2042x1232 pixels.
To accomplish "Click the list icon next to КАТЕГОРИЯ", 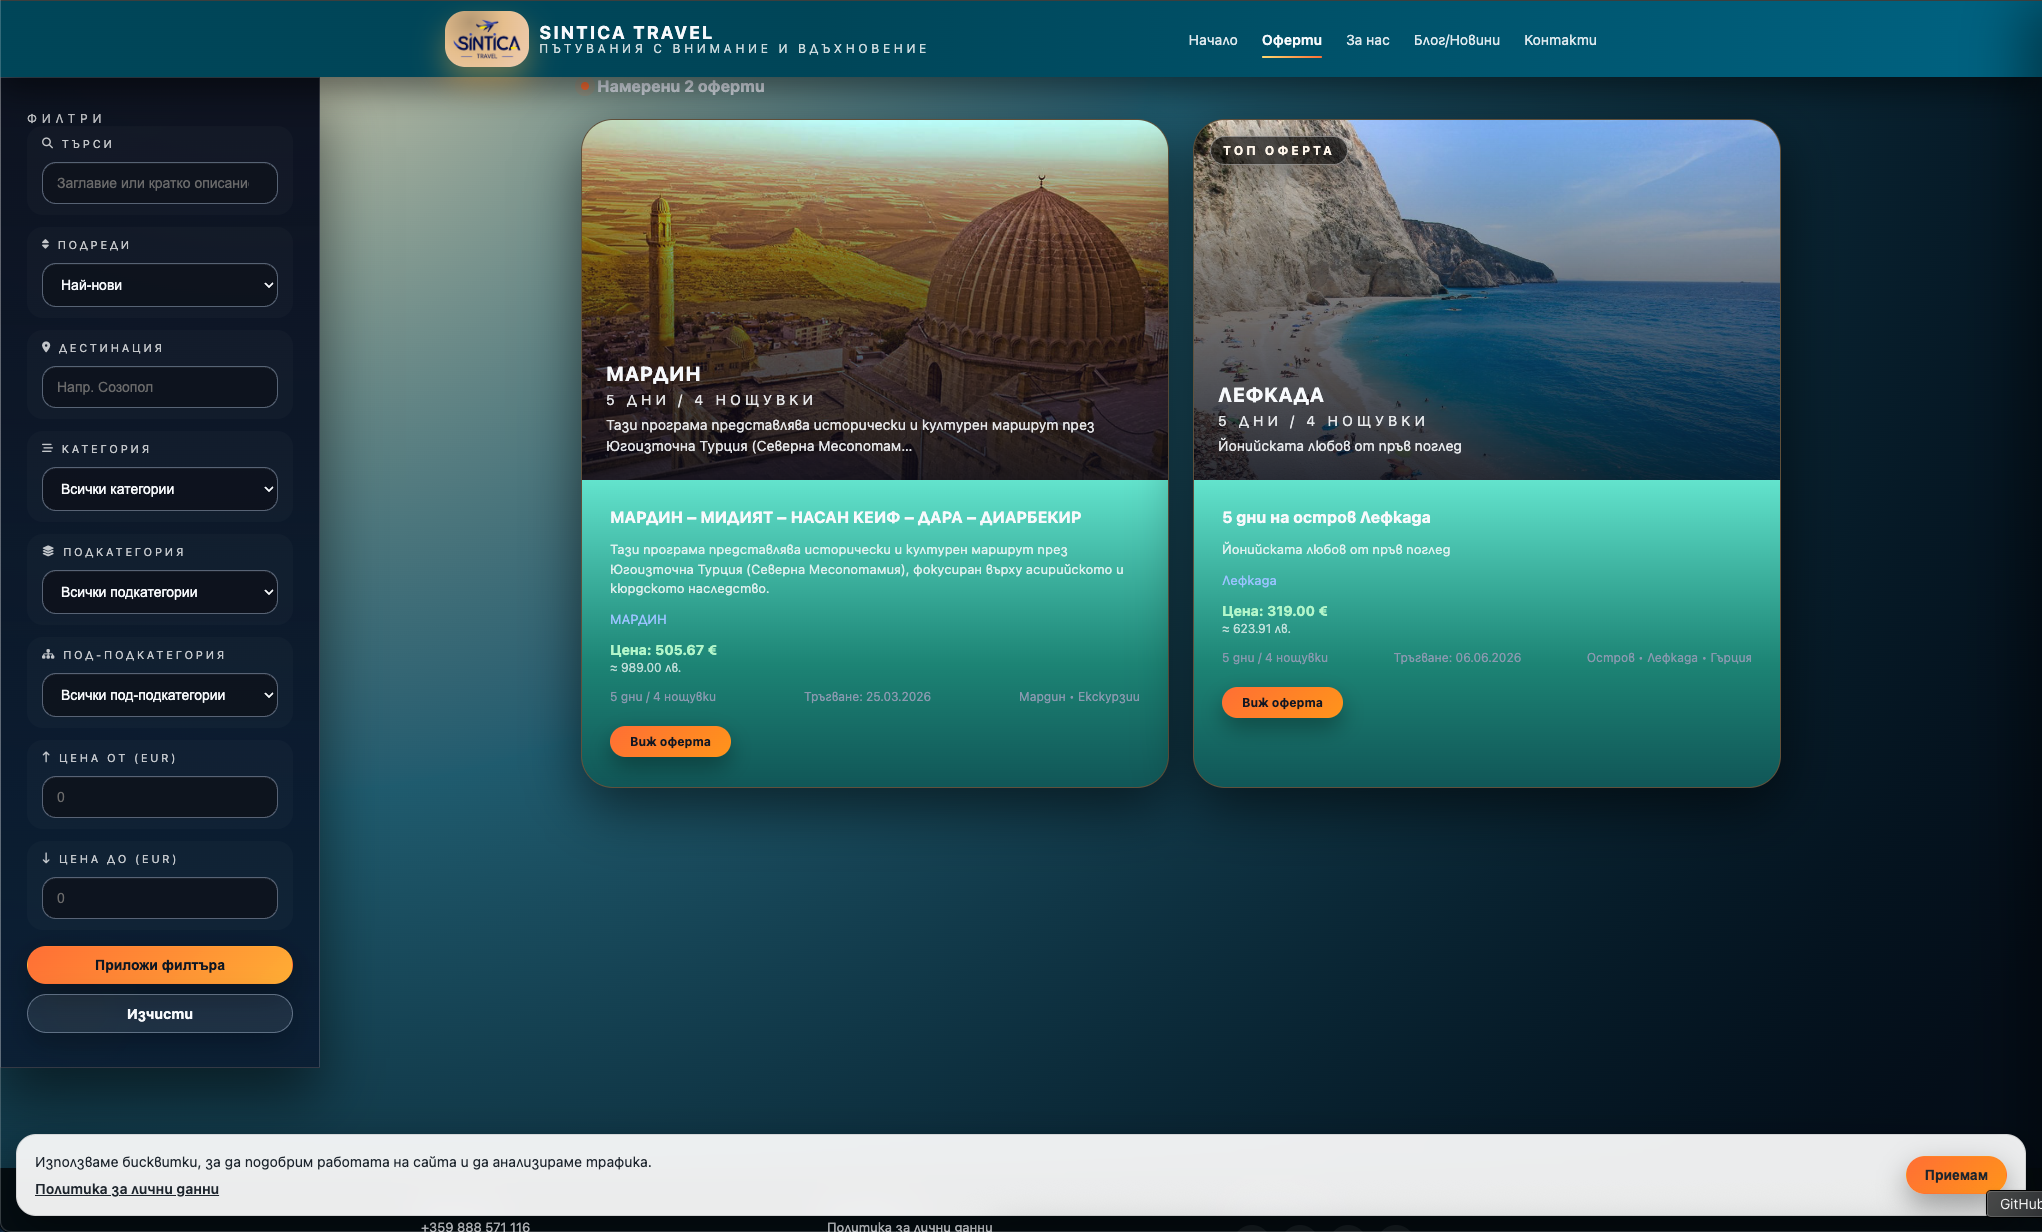I will point(46,448).
